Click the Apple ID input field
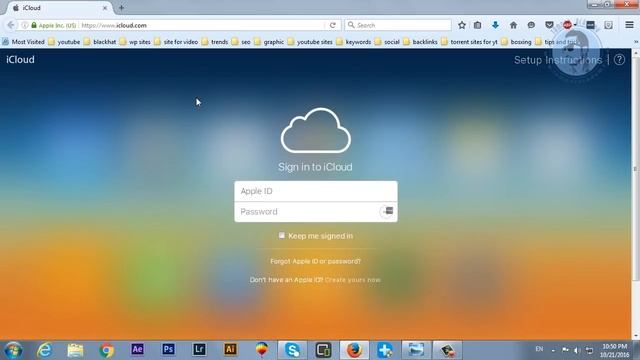 (316, 191)
